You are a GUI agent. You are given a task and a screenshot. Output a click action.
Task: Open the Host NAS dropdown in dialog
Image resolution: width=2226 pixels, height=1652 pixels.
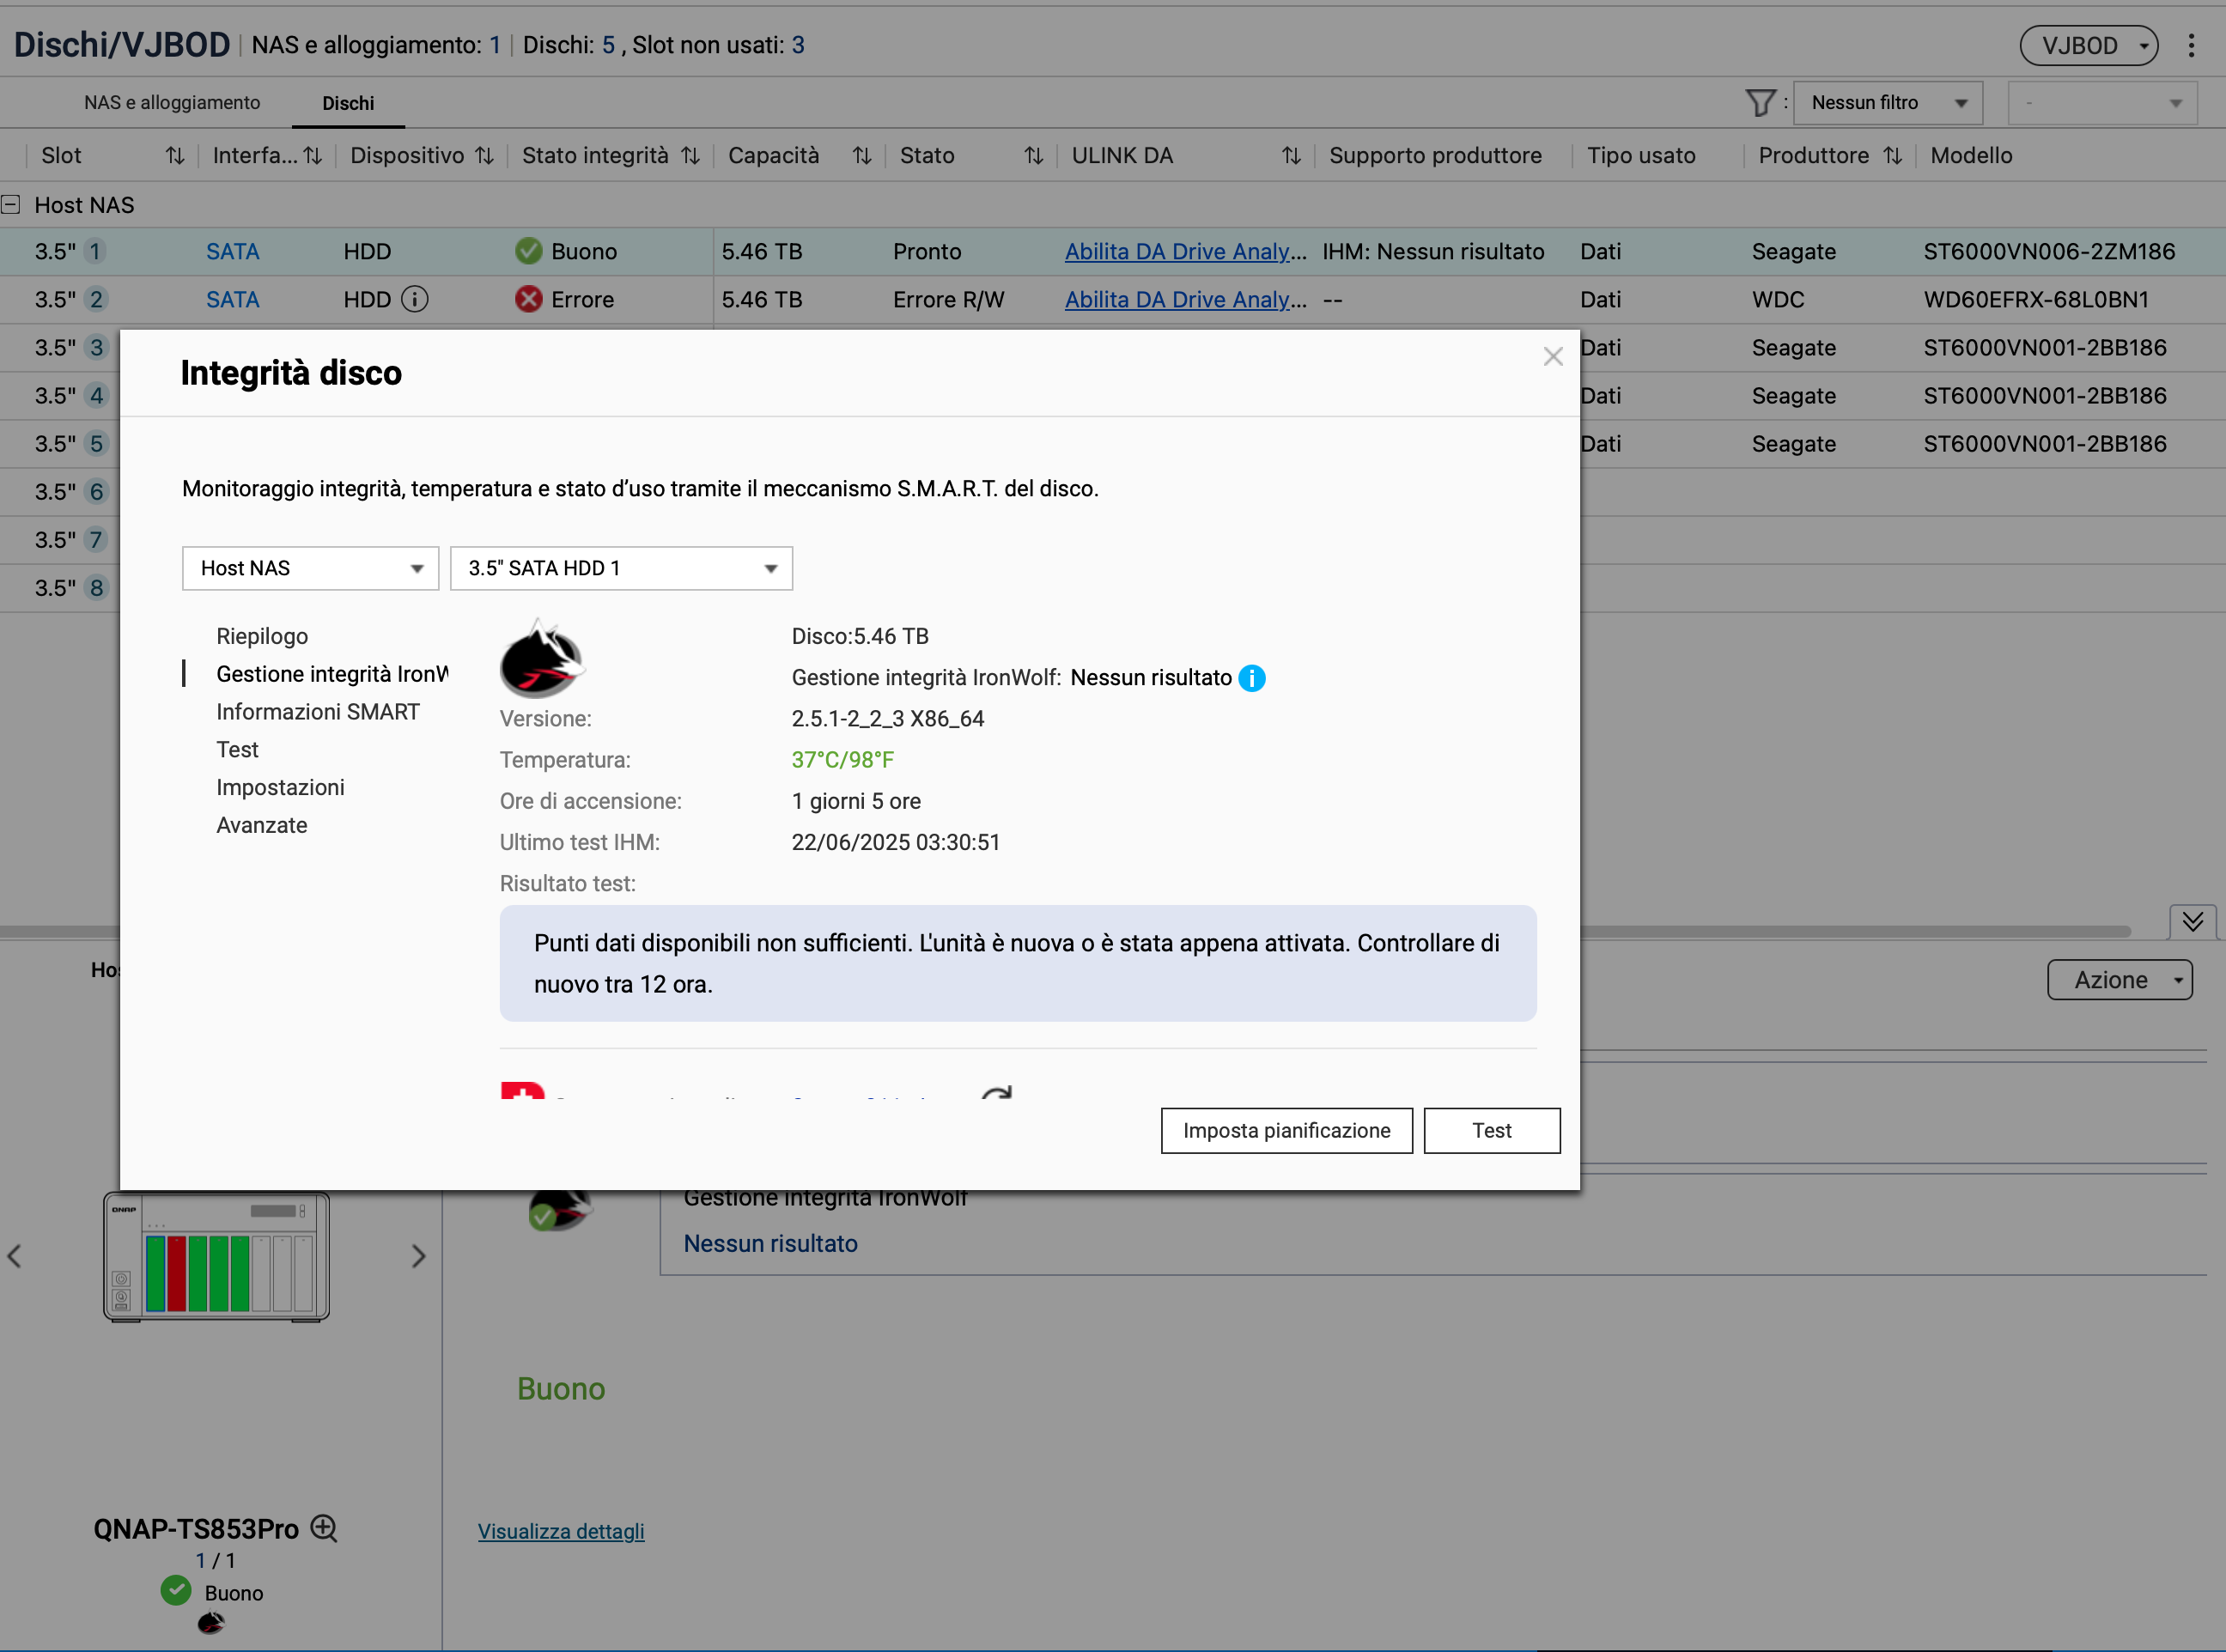point(310,568)
